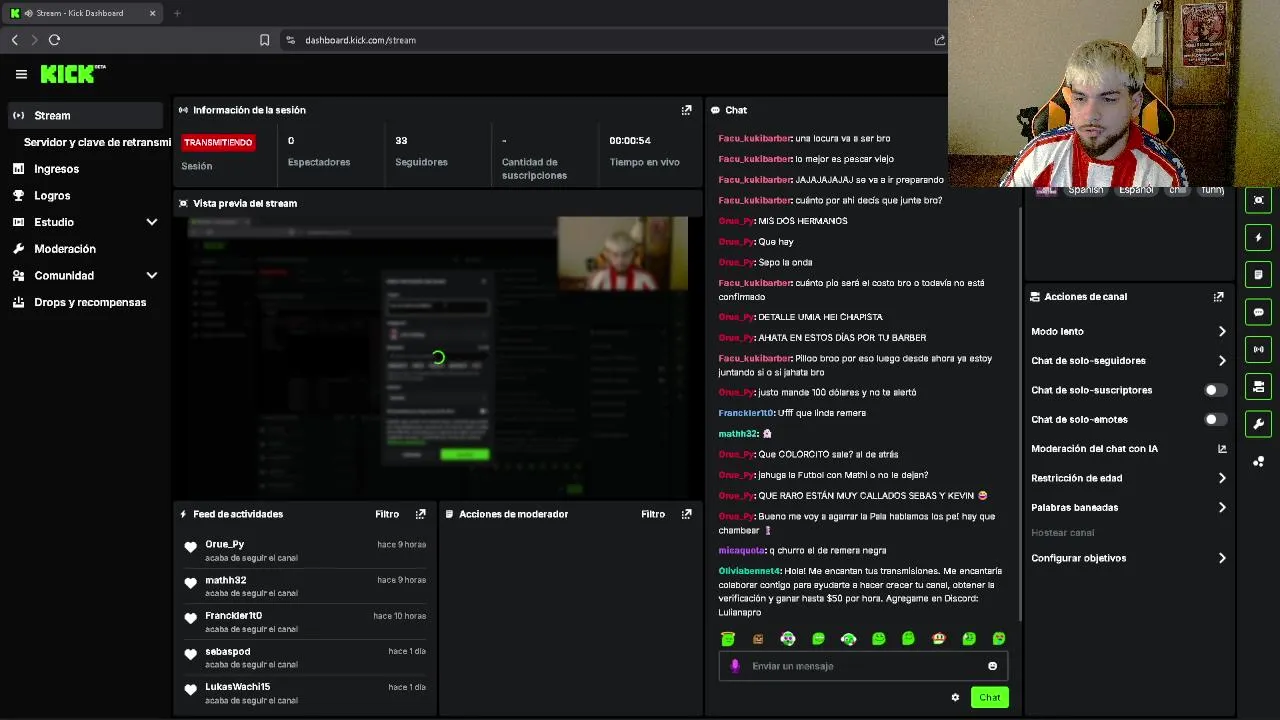Insert the brown square-face emote
This screenshot has height=720, width=1280.
(758, 639)
